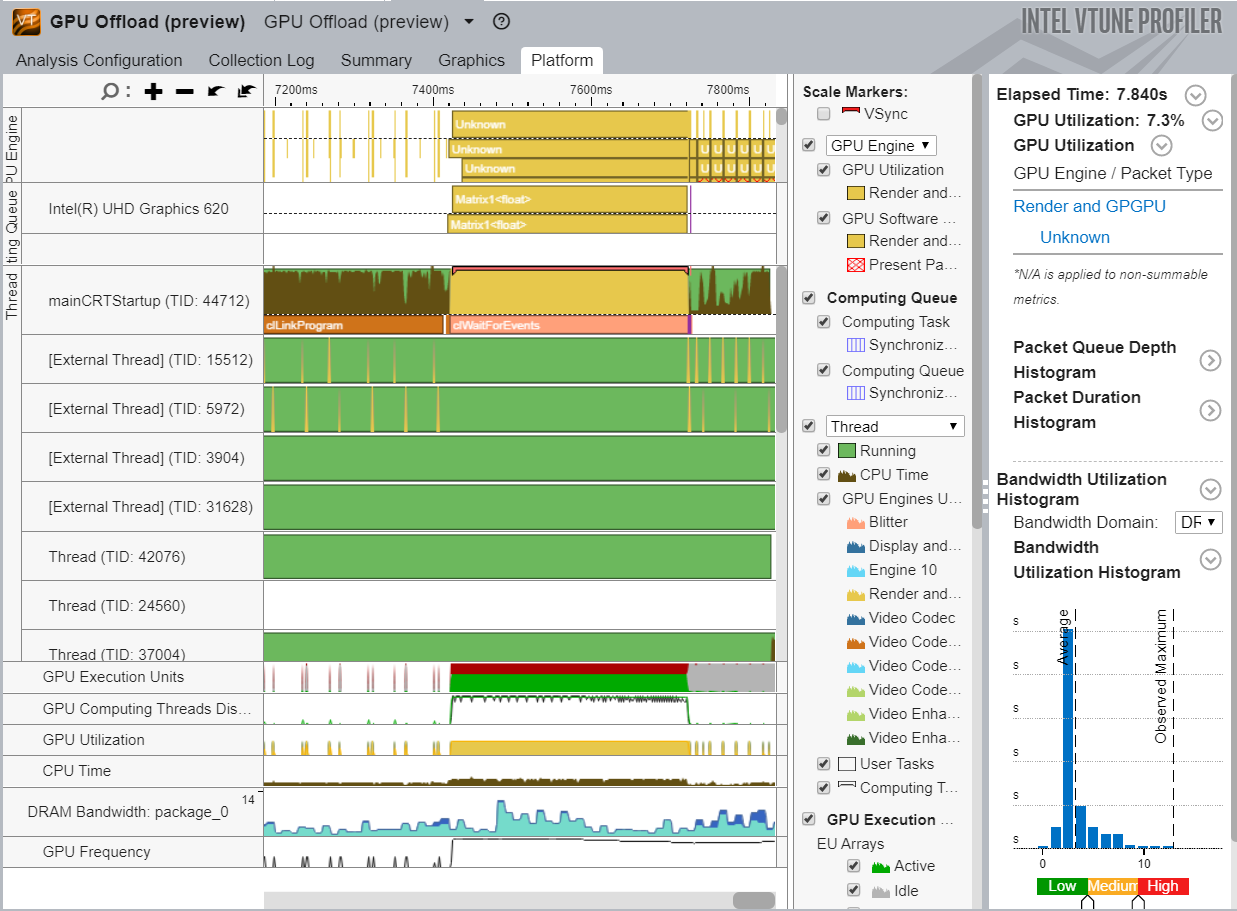Viewport: 1237px width, 911px height.
Task: Open the help question mark icon
Action: click(502, 22)
